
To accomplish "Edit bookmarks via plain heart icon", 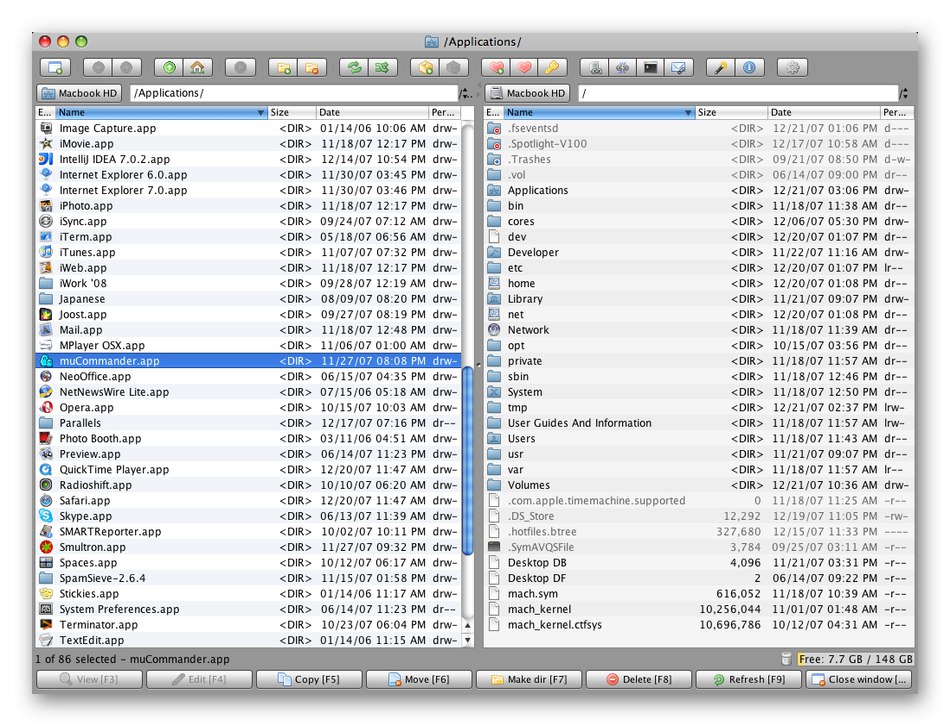I will 525,67.
